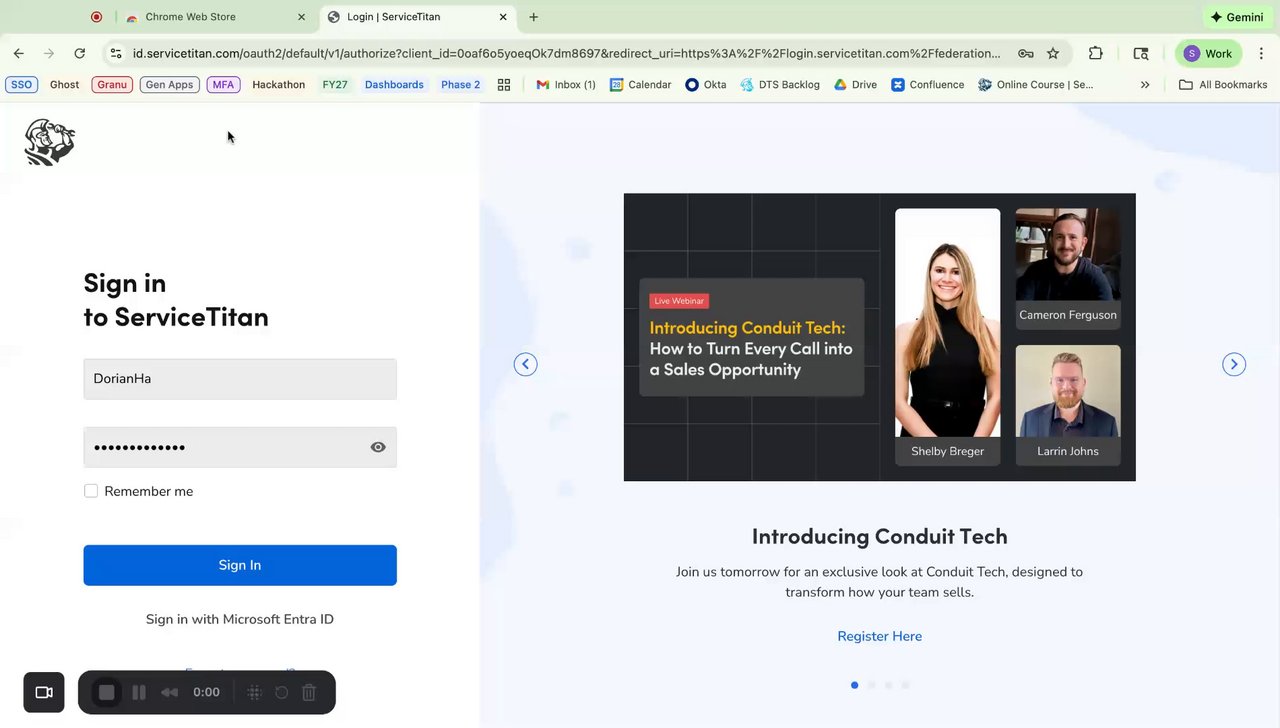Click the blue Sign In button
Viewport: 1280px width, 728px height.
(x=240, y=565)
